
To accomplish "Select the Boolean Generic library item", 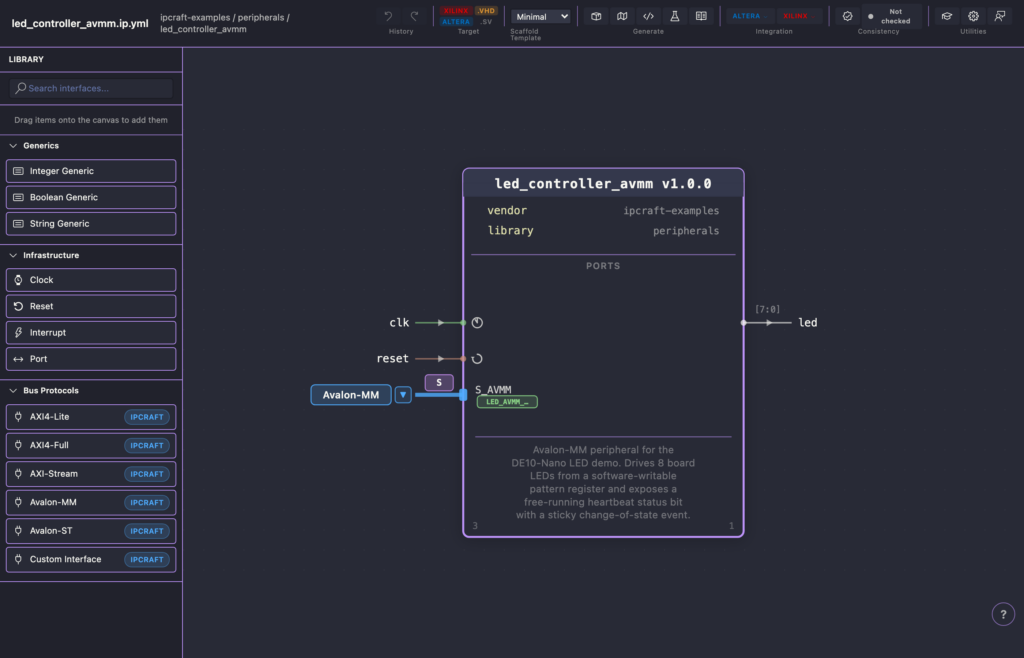I will tap(91, 197).
